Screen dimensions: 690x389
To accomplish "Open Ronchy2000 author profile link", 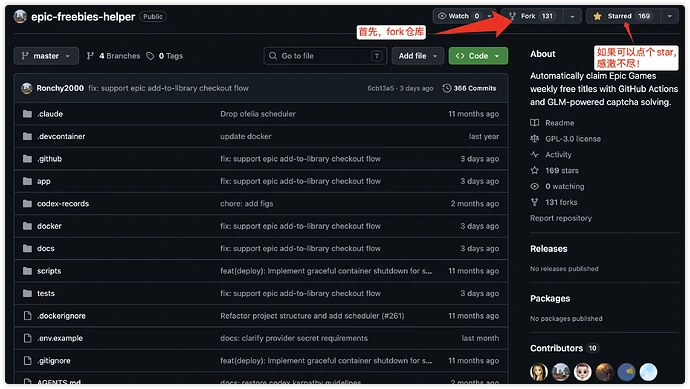I will point(60,88).
